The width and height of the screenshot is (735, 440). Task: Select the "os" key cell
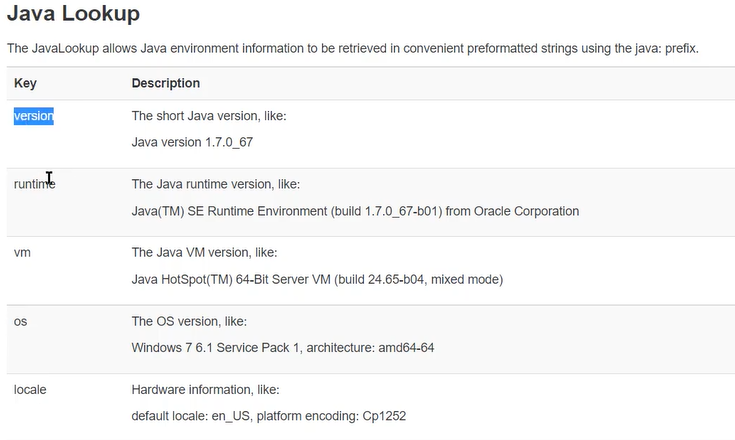click(x=20, y=321)
